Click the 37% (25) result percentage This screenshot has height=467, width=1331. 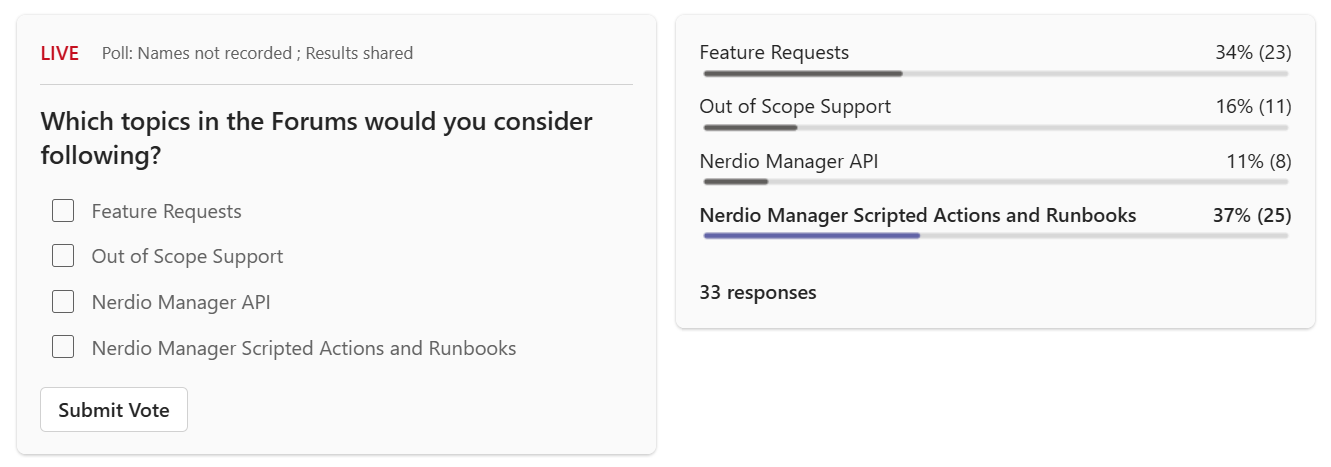(x=1252, y=215)
